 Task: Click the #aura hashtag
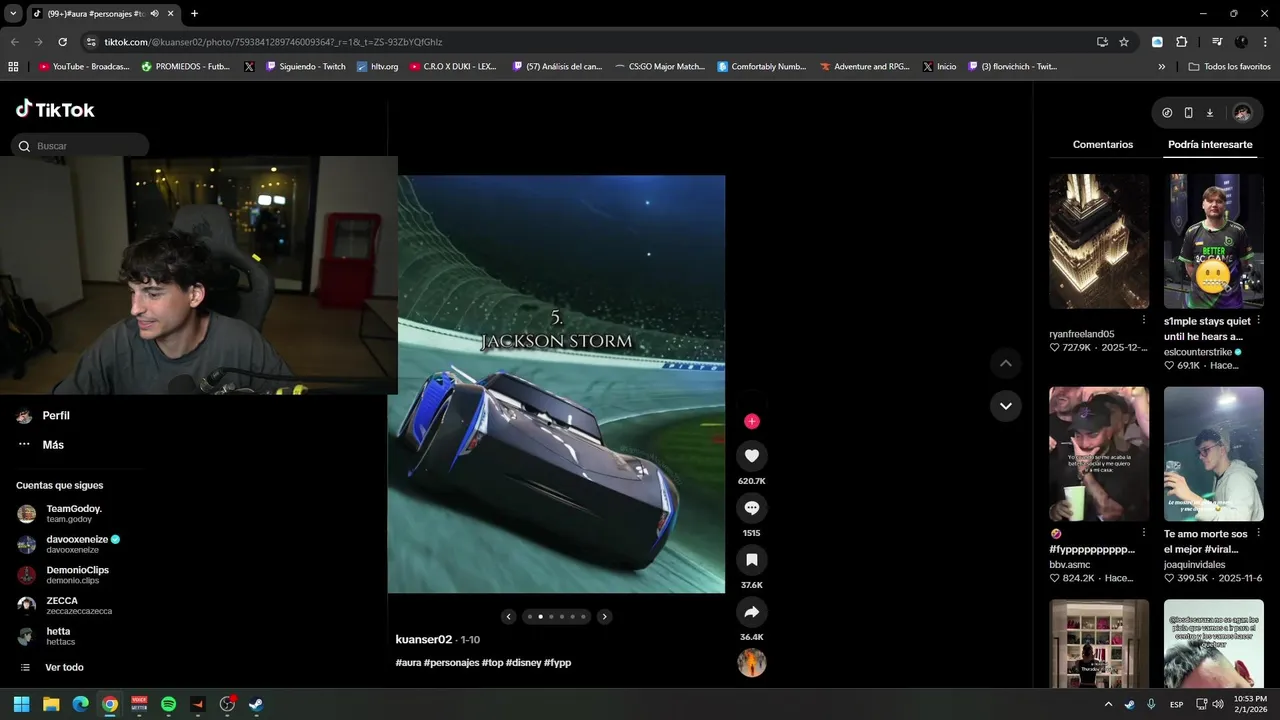click(408, 663)
